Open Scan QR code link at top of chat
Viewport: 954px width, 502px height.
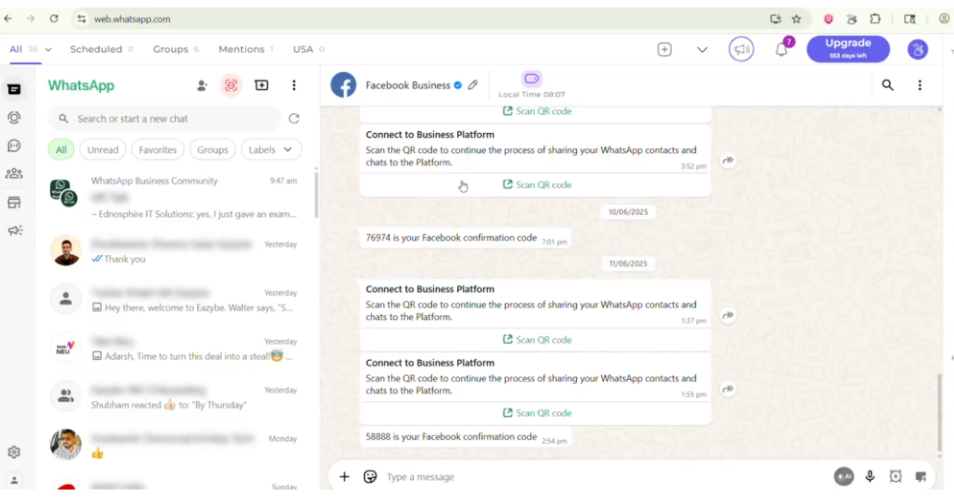coord(537,111)
